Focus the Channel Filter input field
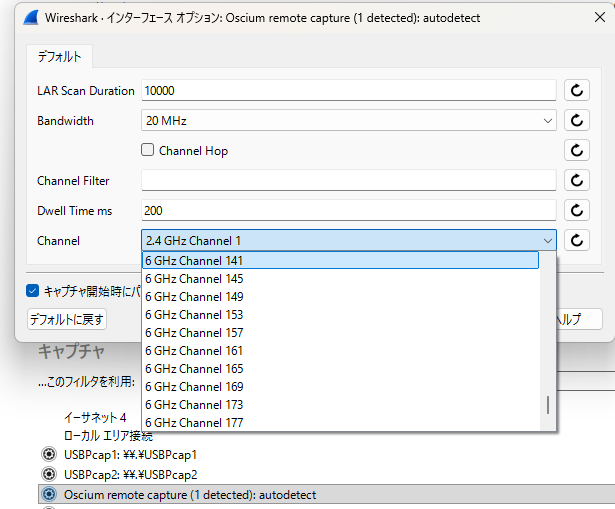 coord(349,180)
